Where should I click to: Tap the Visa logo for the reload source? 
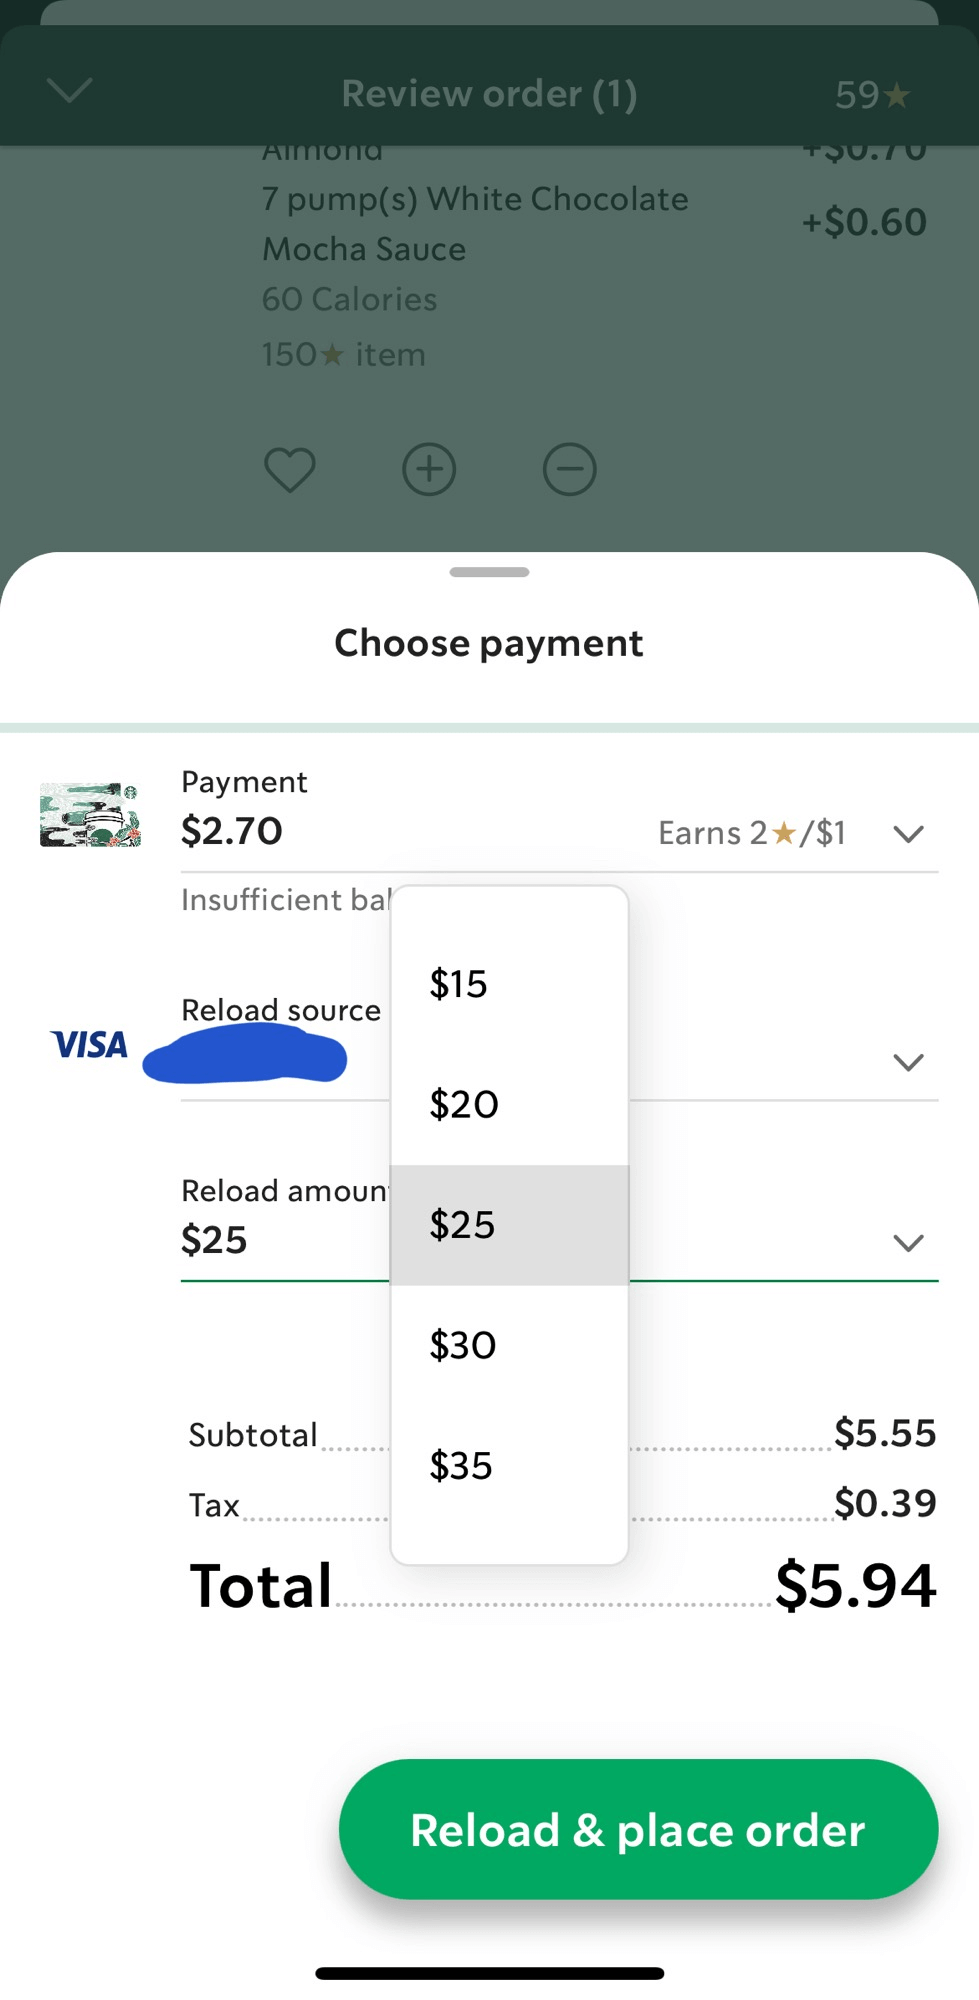point(89,1045)
